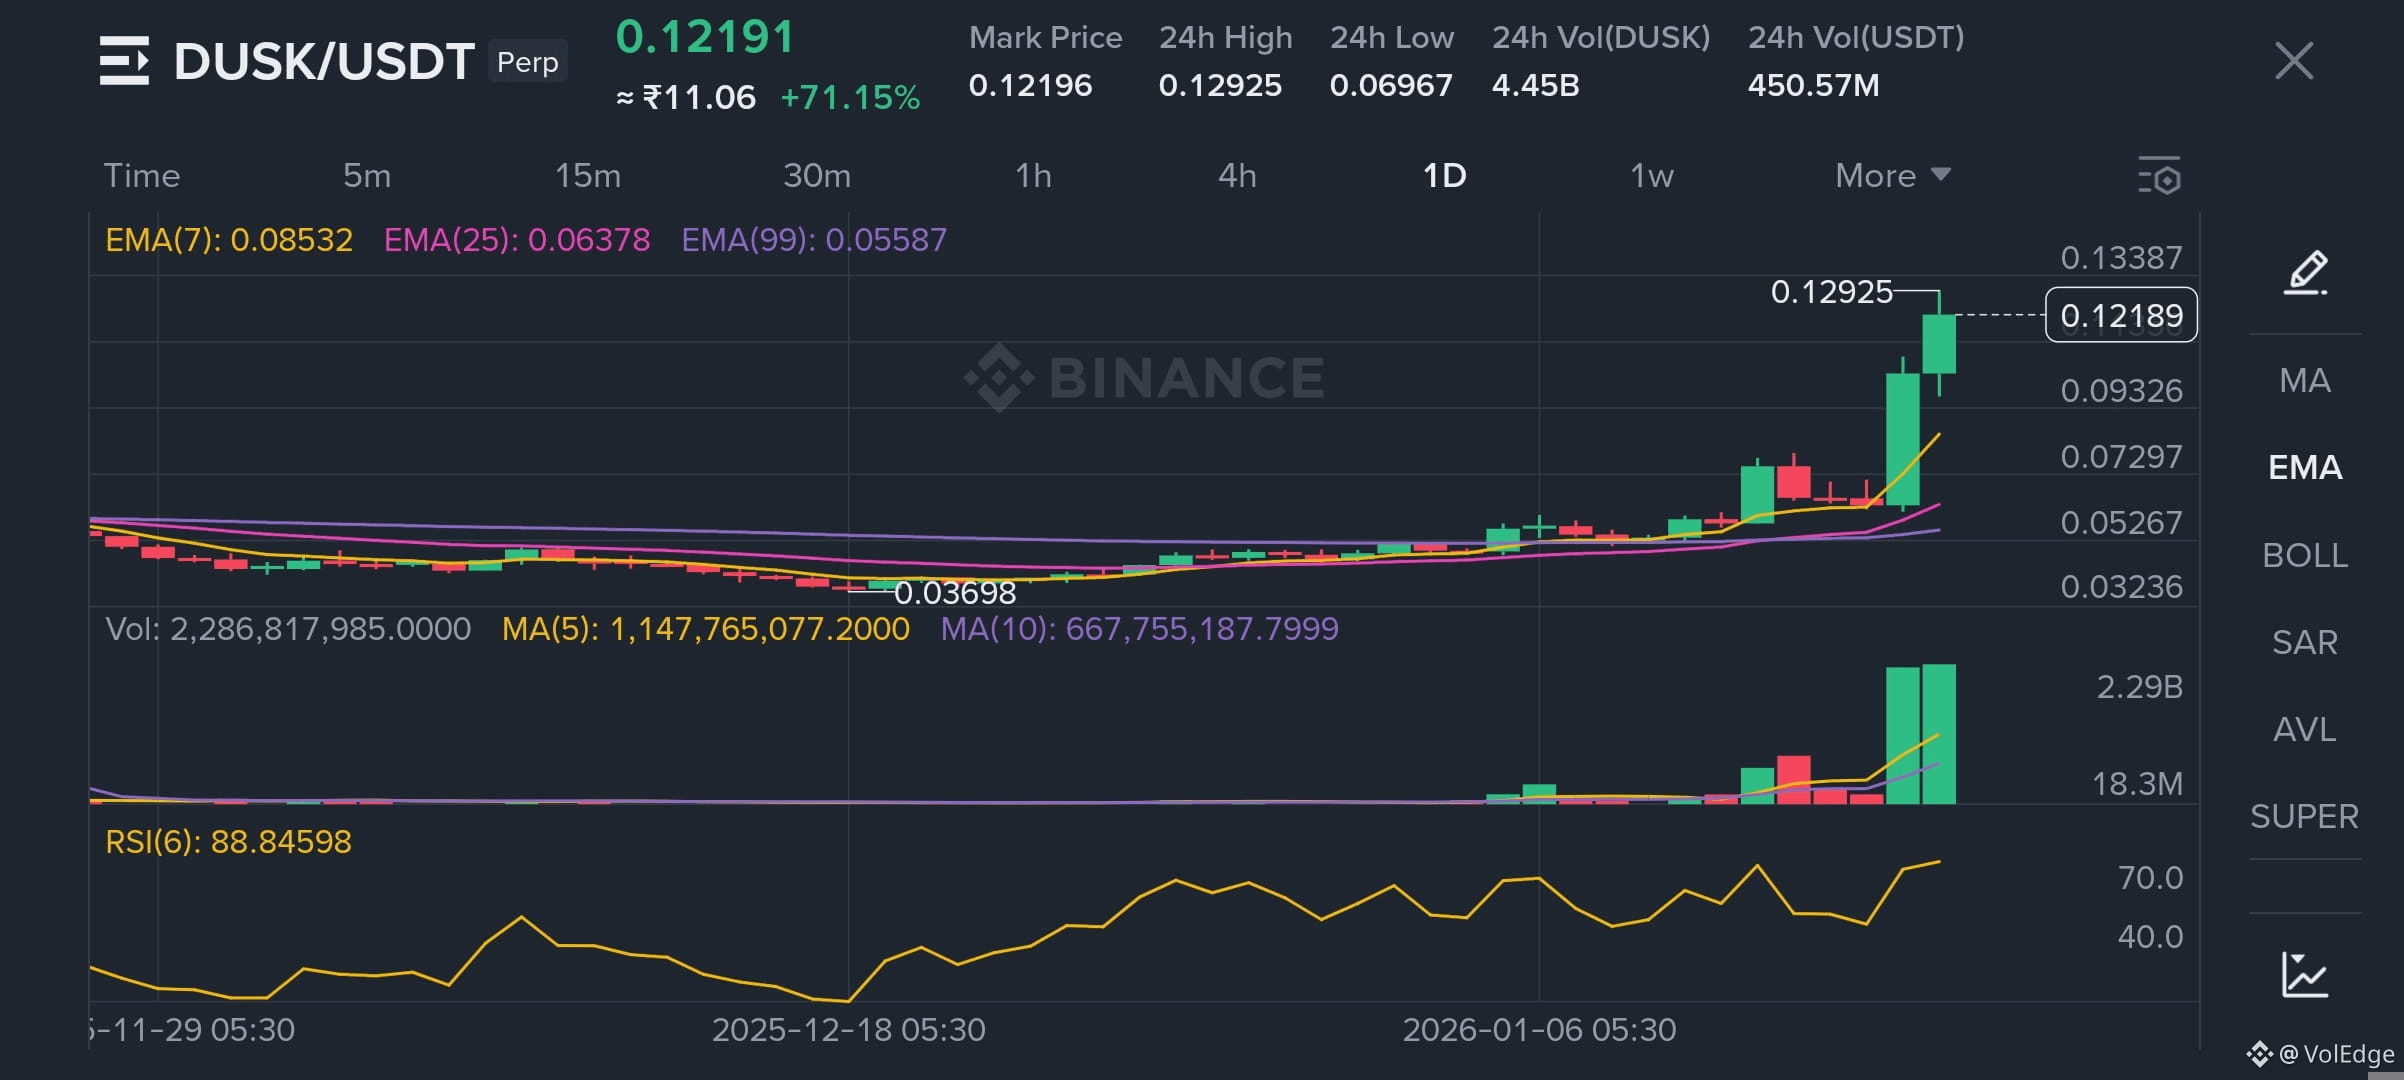
Task: Select the 30m timeframe
Action: click(x=817, y=176)
